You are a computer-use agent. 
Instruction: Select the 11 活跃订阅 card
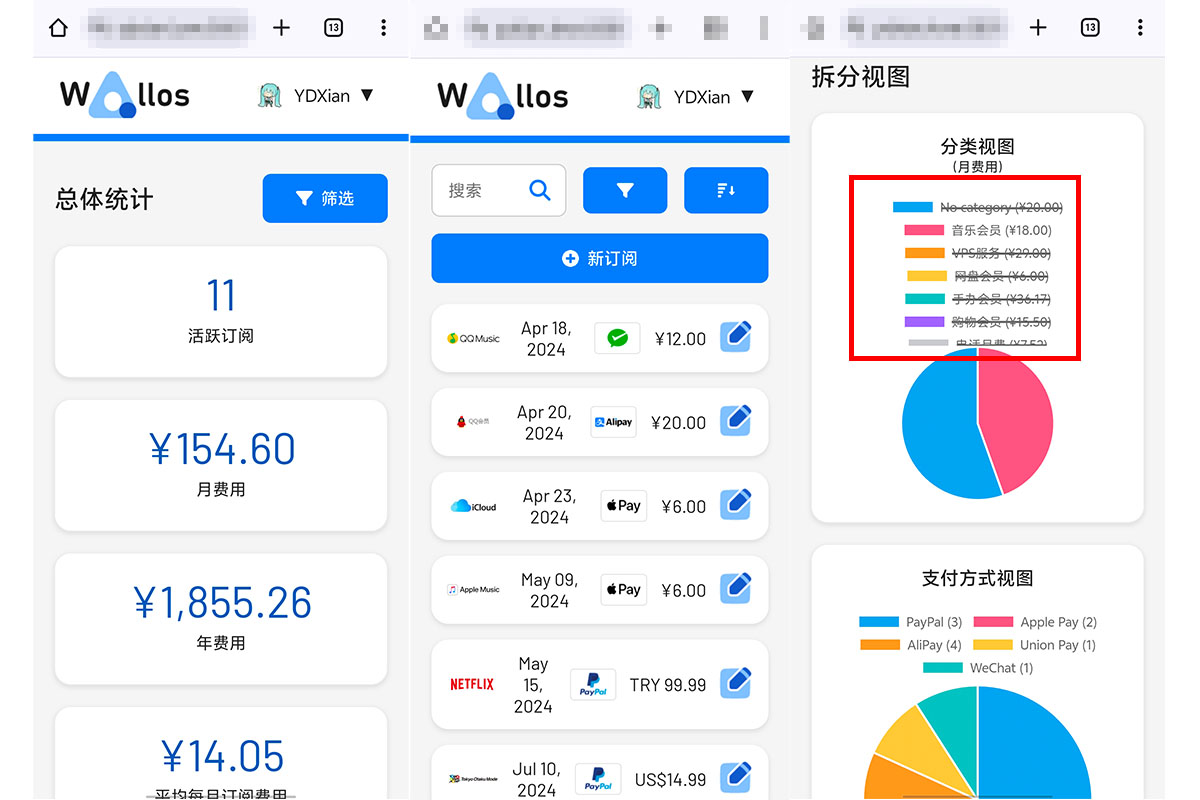[x=221, y=312]
